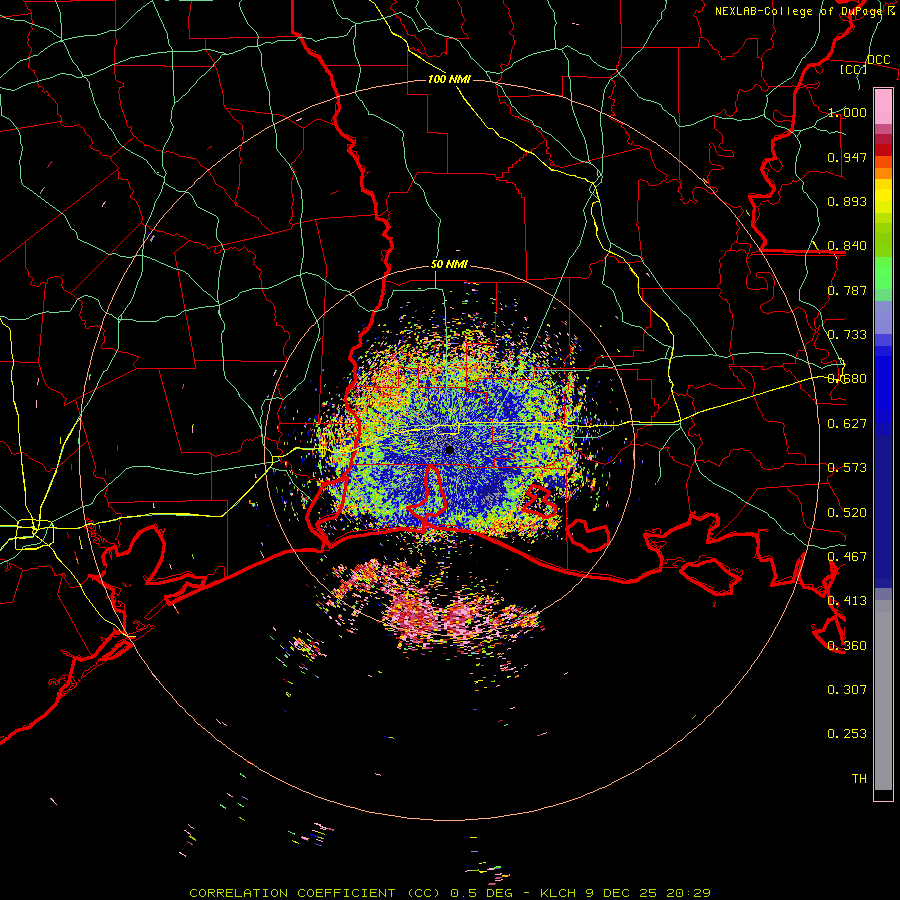Click the 0.5 DEG elevation text
This screenshot has width=900, height=900.
[x=482, y=893]
